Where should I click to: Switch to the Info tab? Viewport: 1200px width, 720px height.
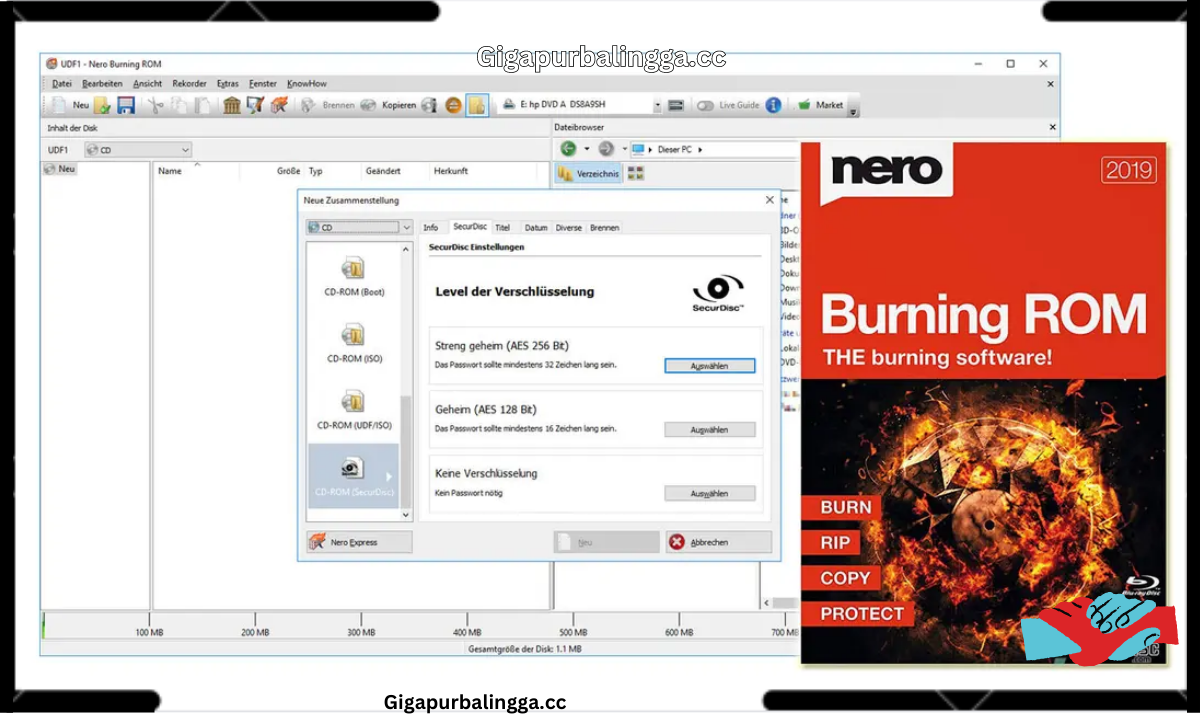(x=430, y=228)
